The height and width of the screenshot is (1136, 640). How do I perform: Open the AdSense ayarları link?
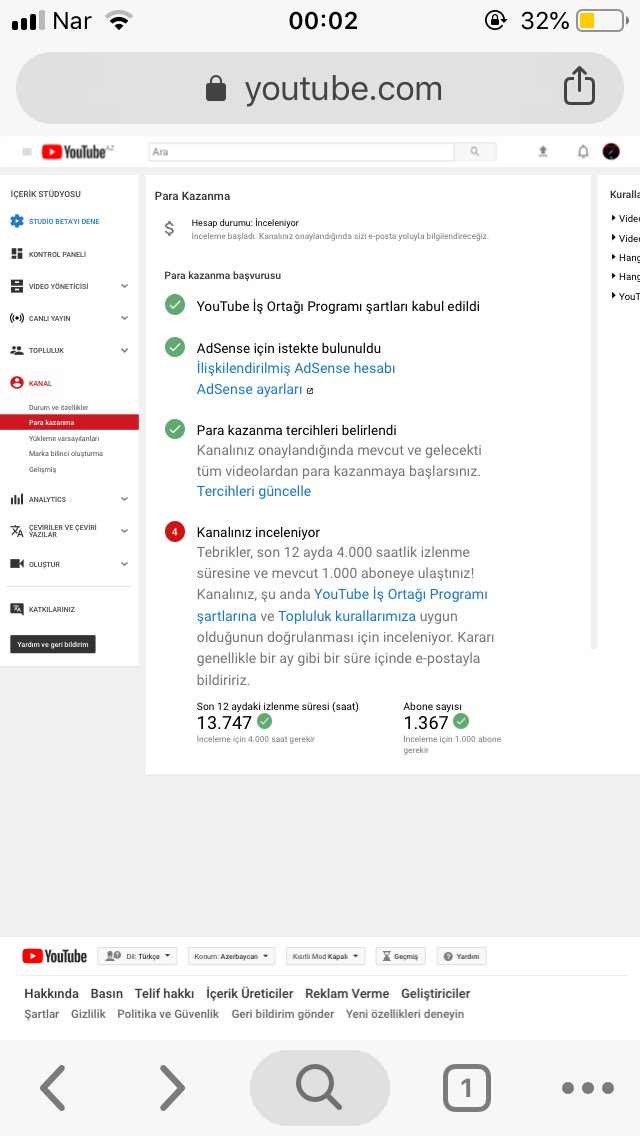249,390
